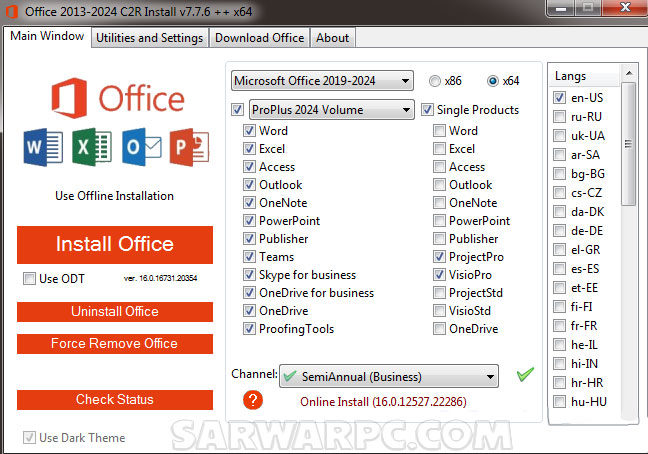
Task: Click the Office icon in title bar
Action: 12,11
